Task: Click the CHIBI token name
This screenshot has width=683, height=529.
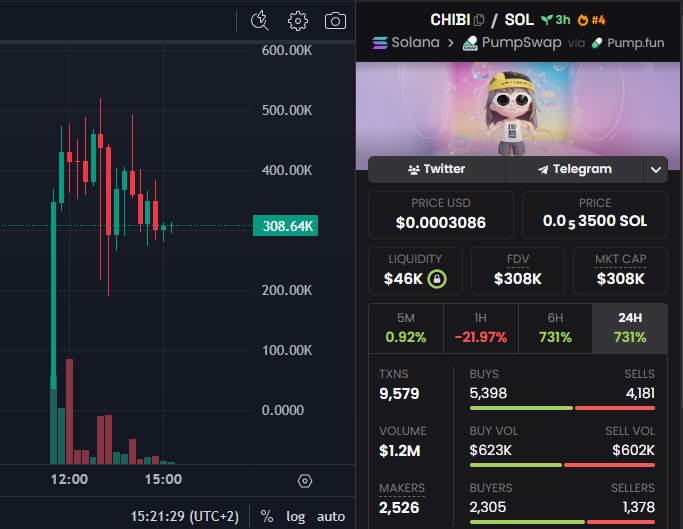Action: (x=450, y=20)
